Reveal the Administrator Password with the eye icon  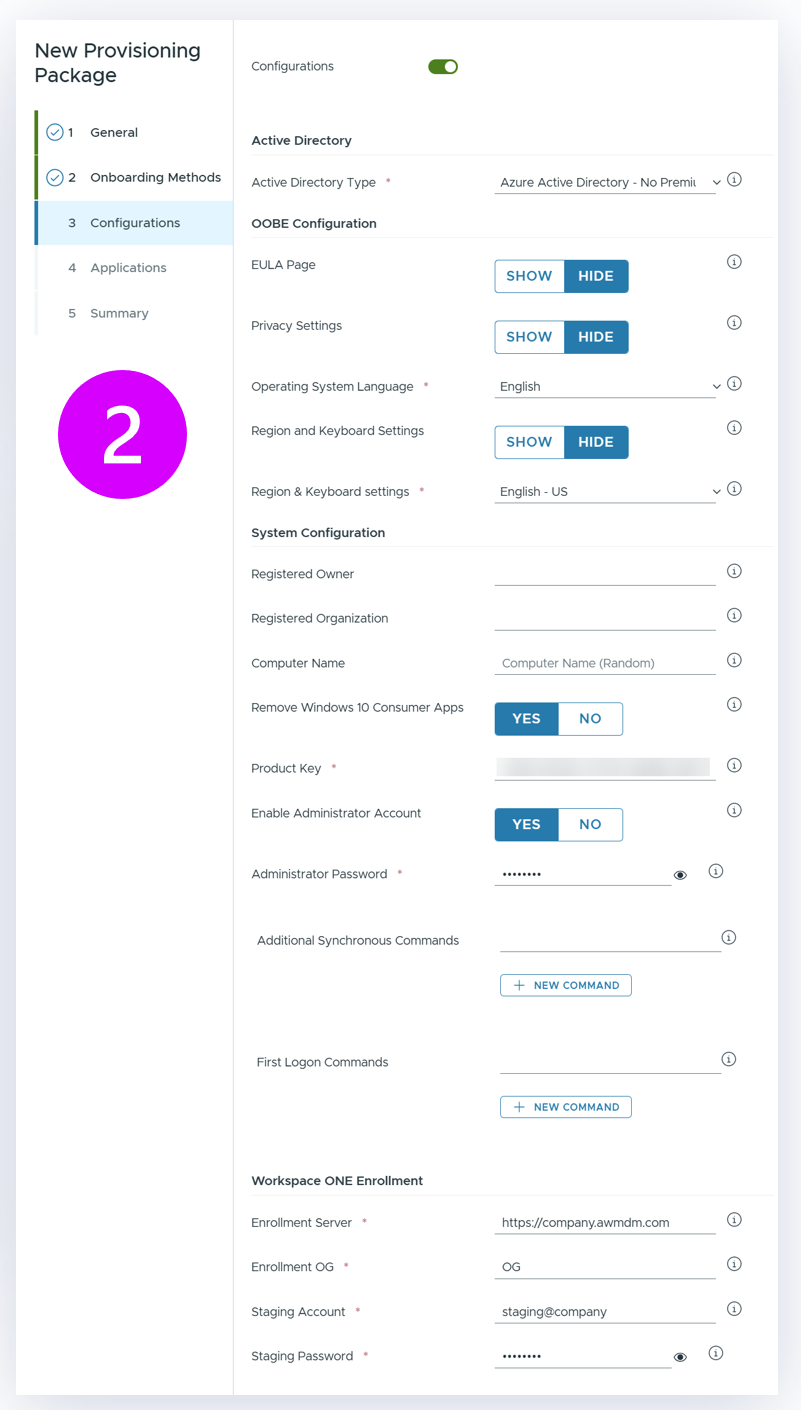pos(681,874)
